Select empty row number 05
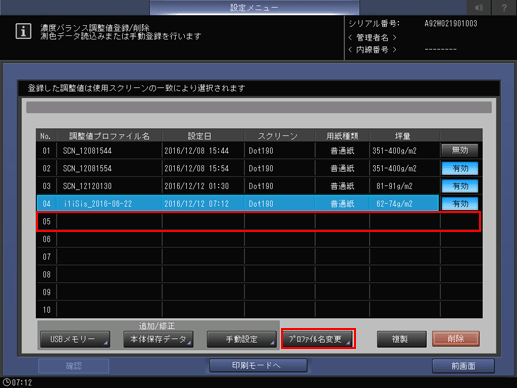 tap(259, 221)
